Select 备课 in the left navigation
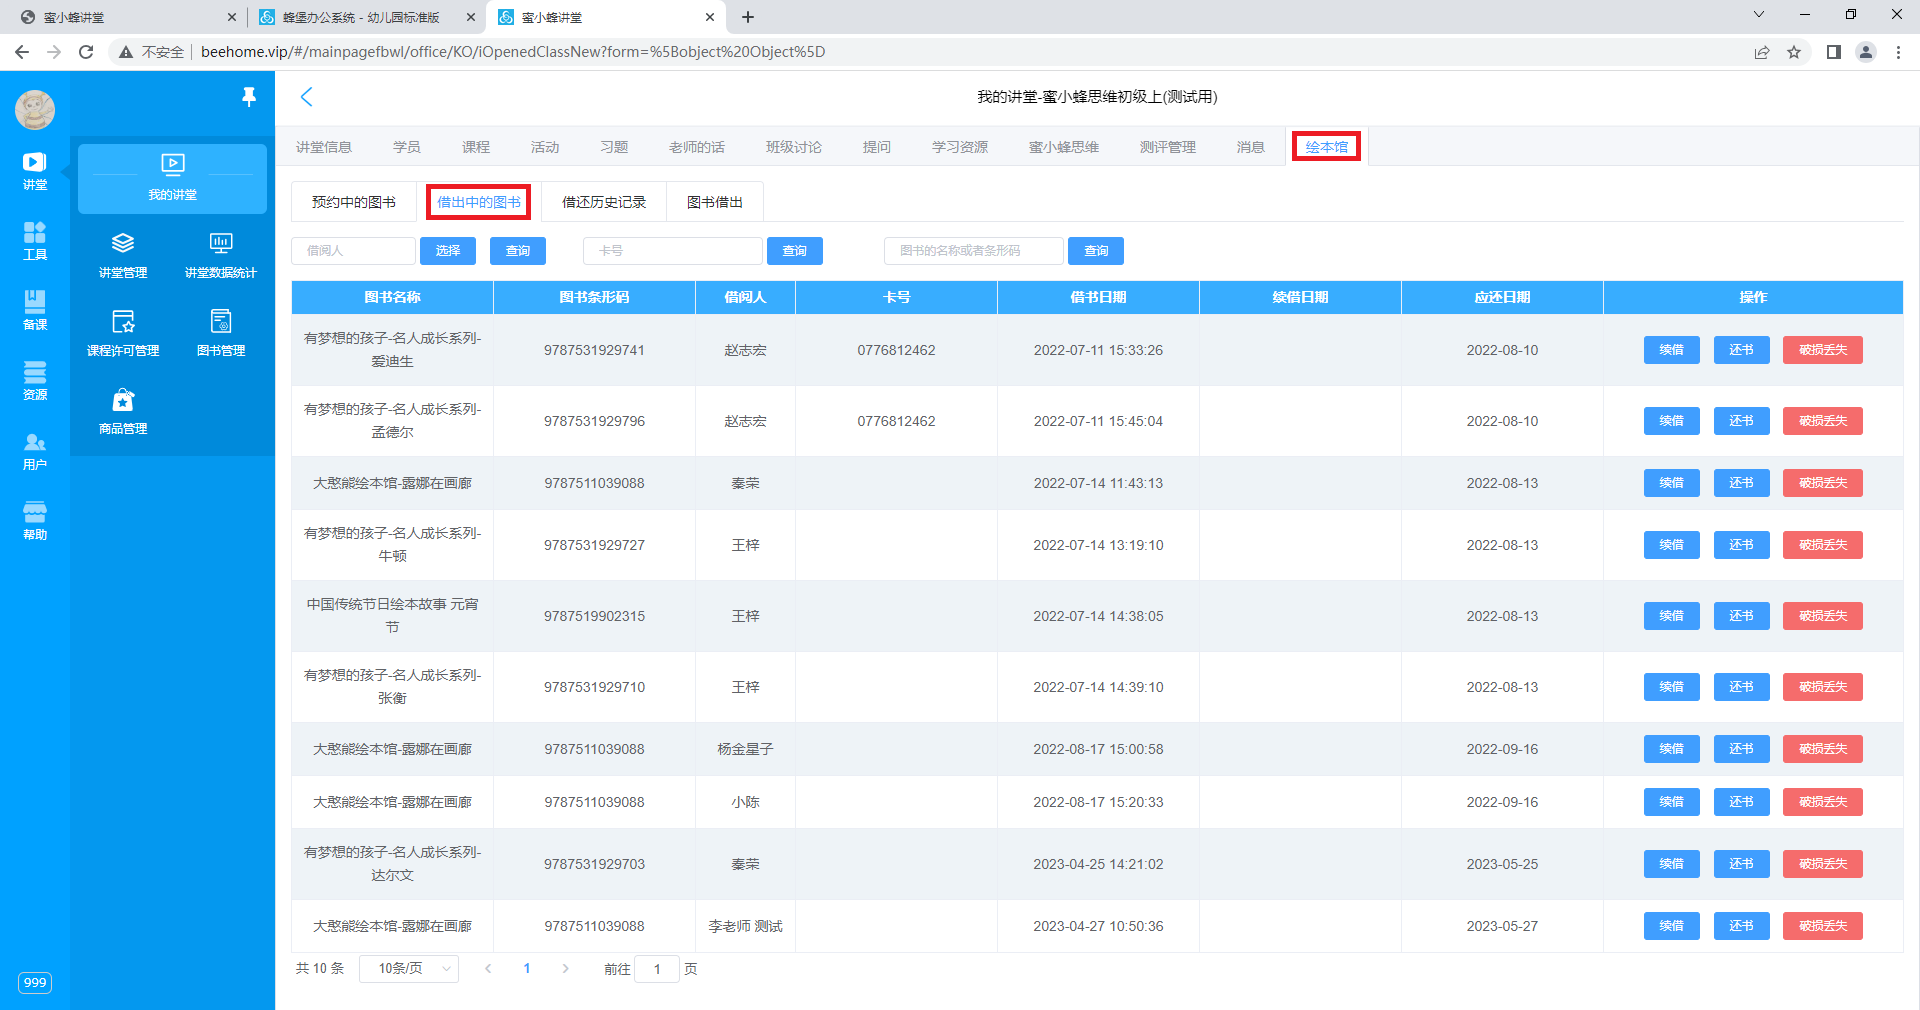 [35, 309]
